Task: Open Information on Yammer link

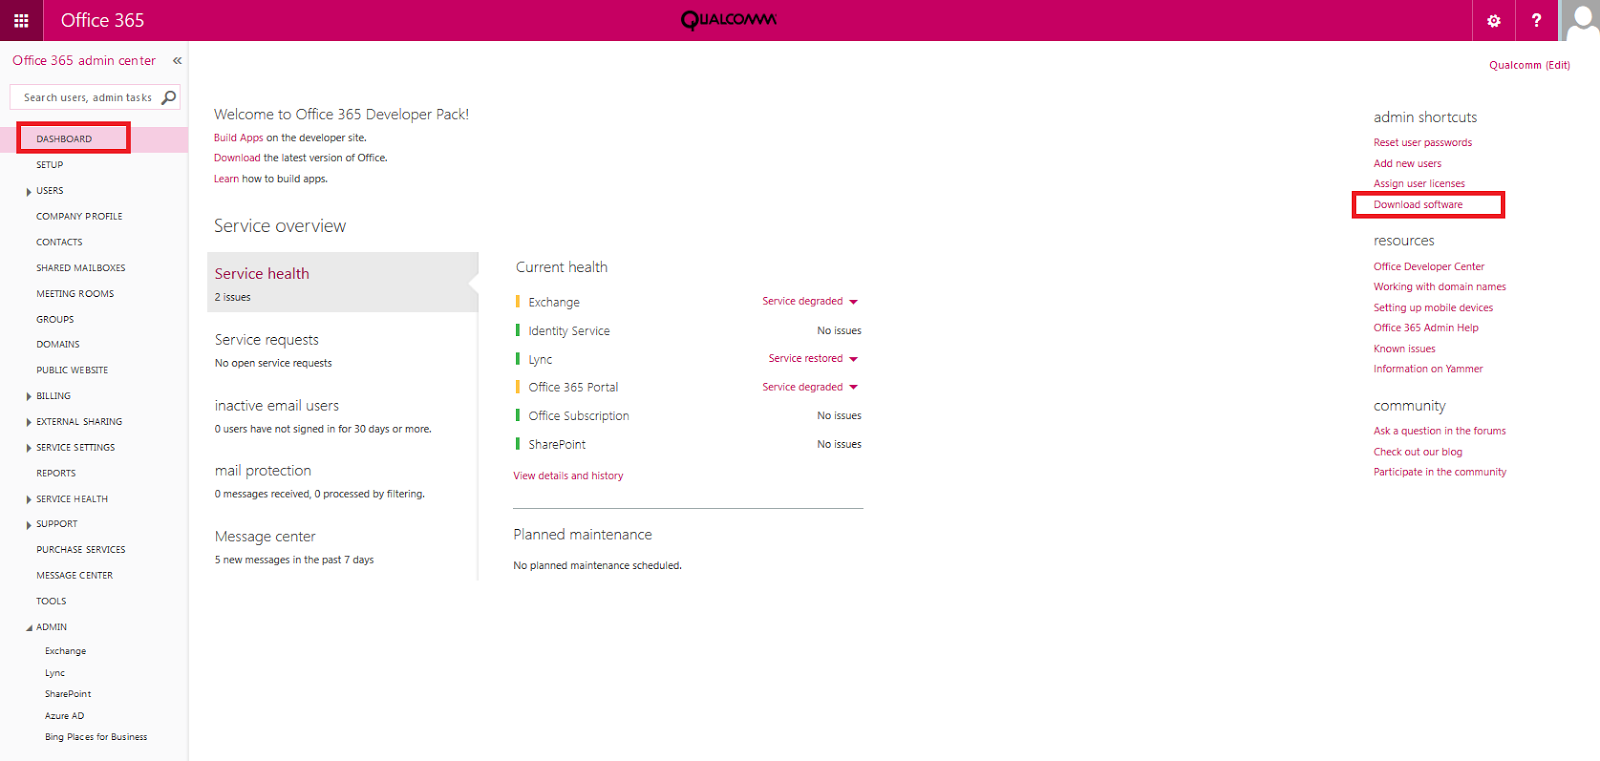Action: (x=1428, y=369)
